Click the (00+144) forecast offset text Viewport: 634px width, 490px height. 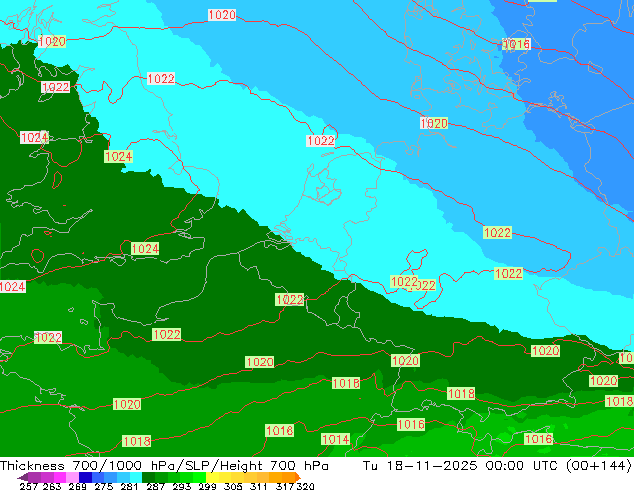[x=599, y=466]
